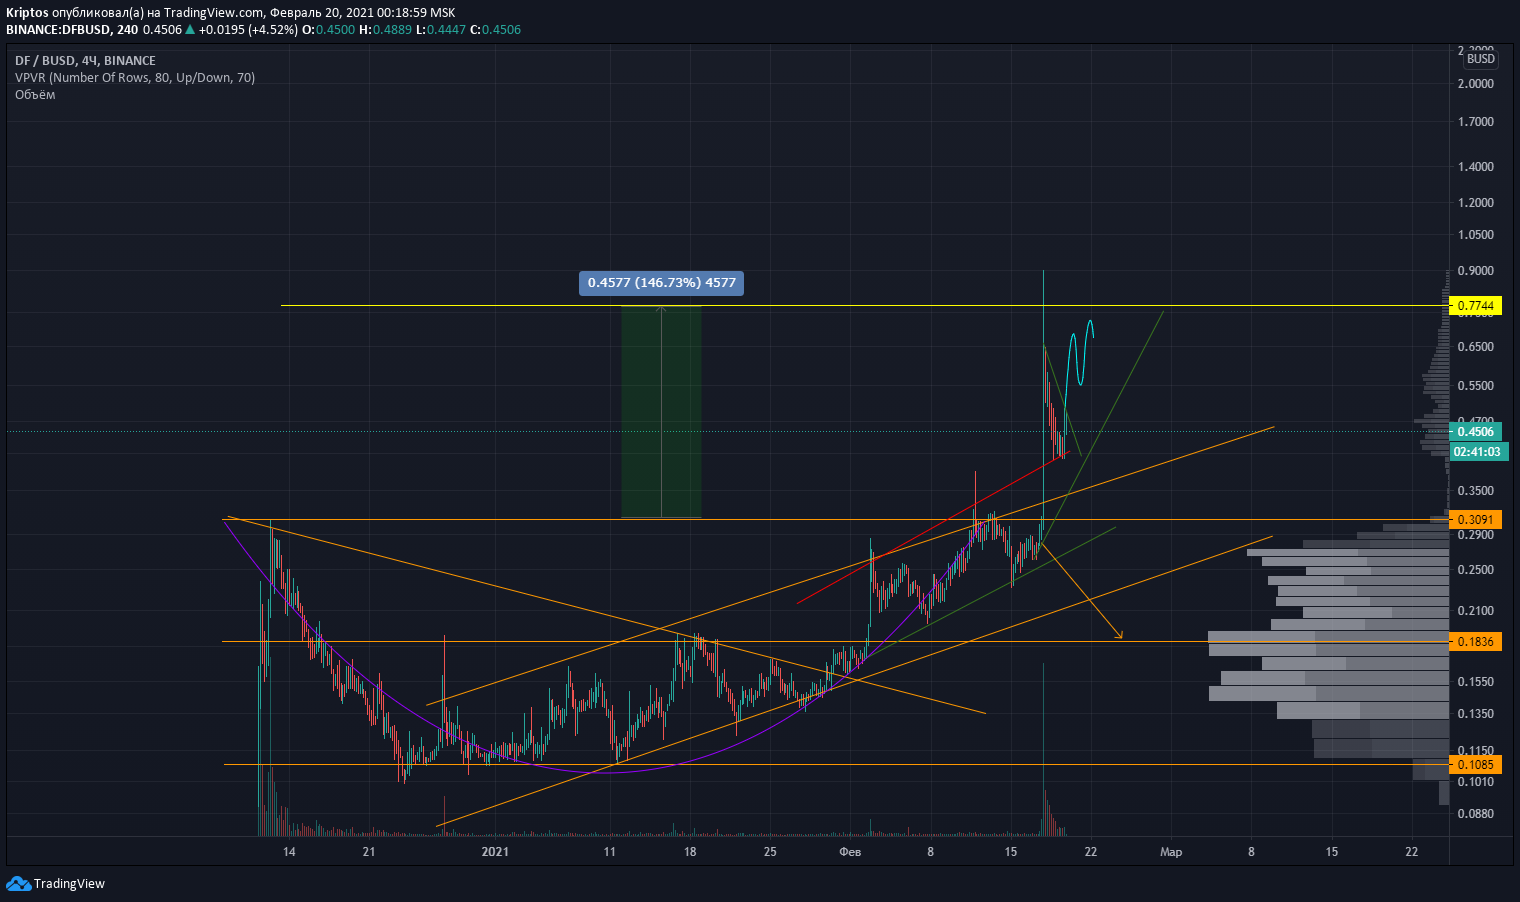Click the 21 date label on the time axis
The image size is (1520, 902).
pos(369,852)
